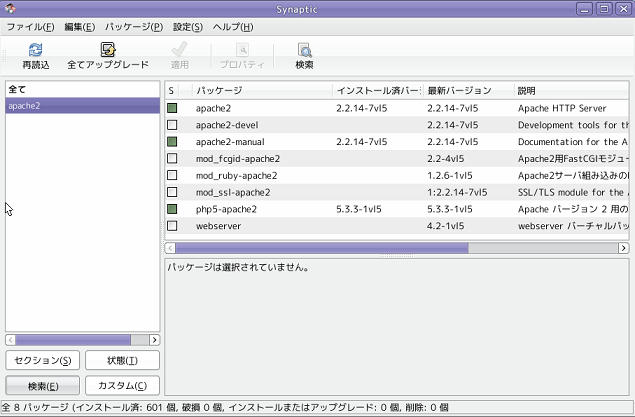Open the 編集(E) menu
The height and width of the screenshot is (417, 635).
(x=79, y=27)
